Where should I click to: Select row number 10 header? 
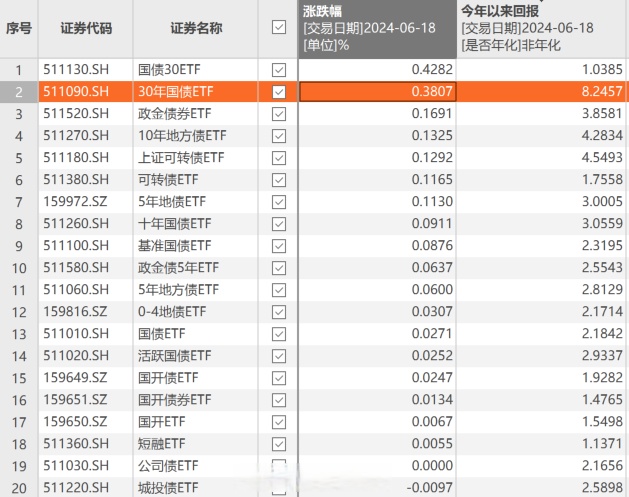pos(19,268)
